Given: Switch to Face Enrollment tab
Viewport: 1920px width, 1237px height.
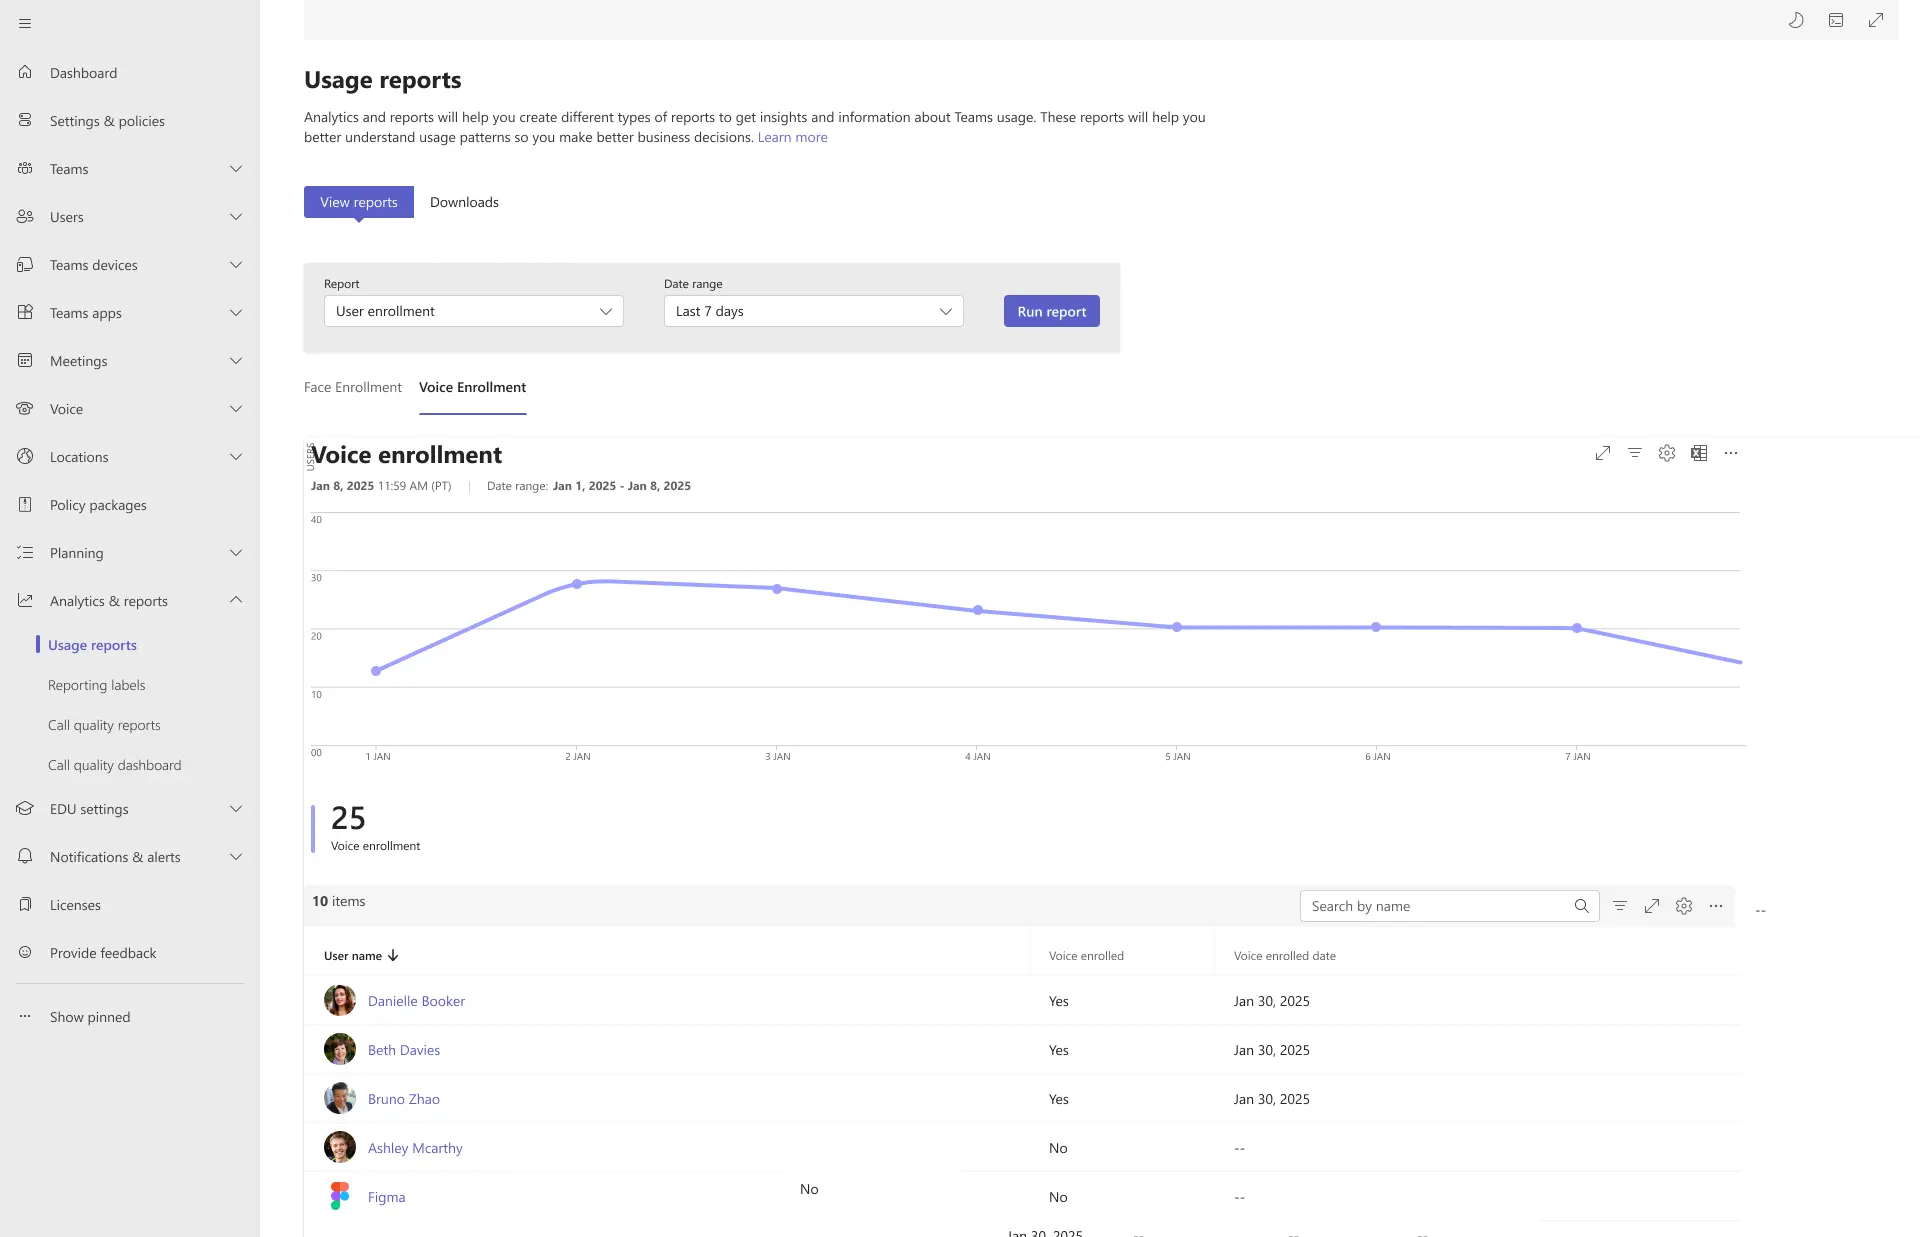Looking at the screenshot, I should tap(352, 387).
